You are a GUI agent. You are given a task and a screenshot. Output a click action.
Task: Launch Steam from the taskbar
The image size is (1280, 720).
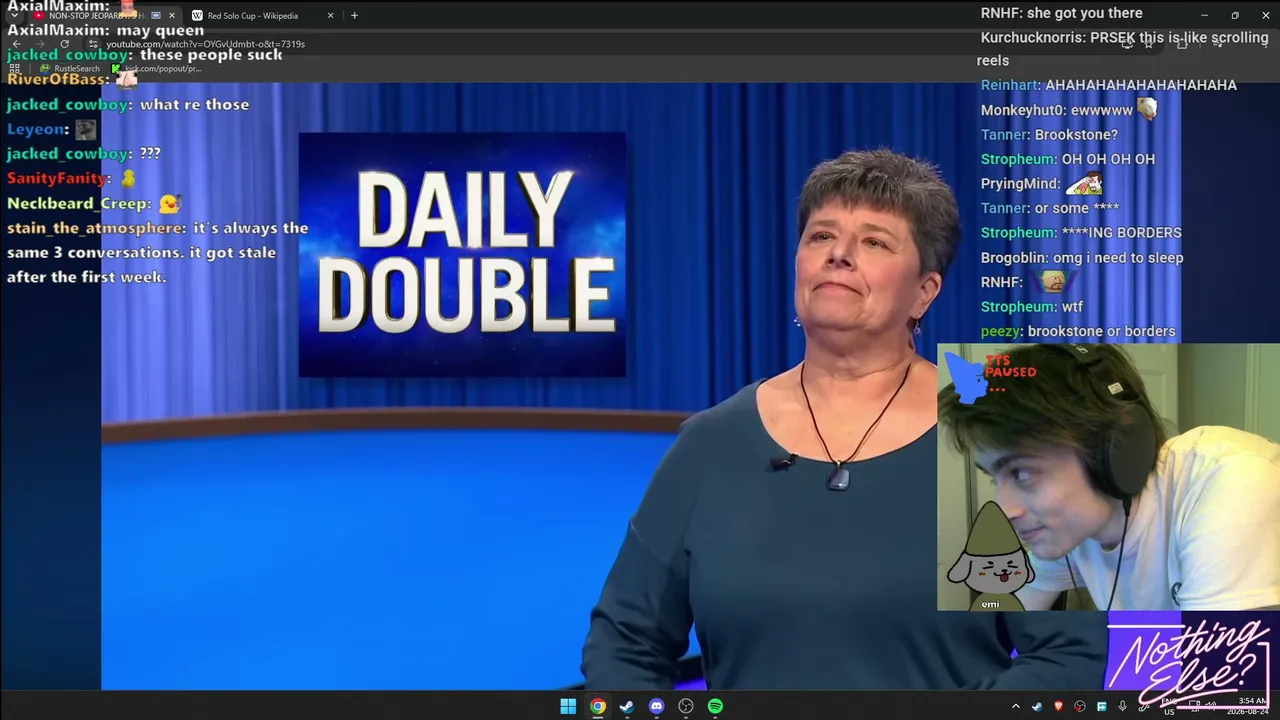[626, 706]
